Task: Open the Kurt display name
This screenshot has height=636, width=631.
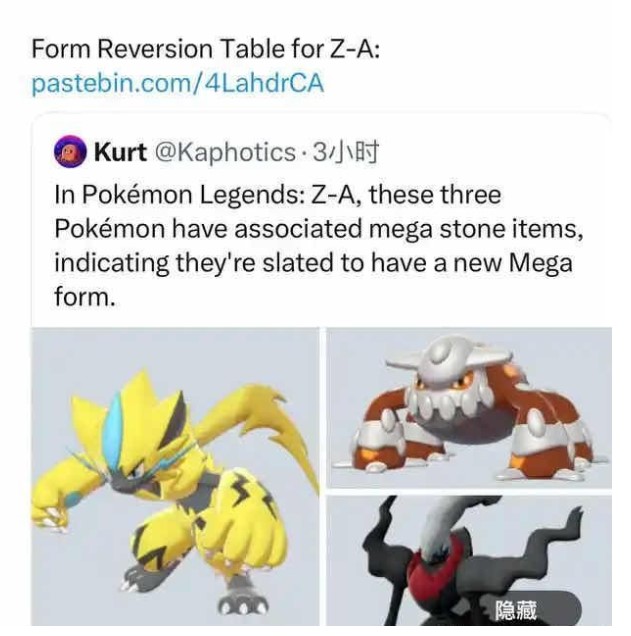Action: (x=120, y=152)
